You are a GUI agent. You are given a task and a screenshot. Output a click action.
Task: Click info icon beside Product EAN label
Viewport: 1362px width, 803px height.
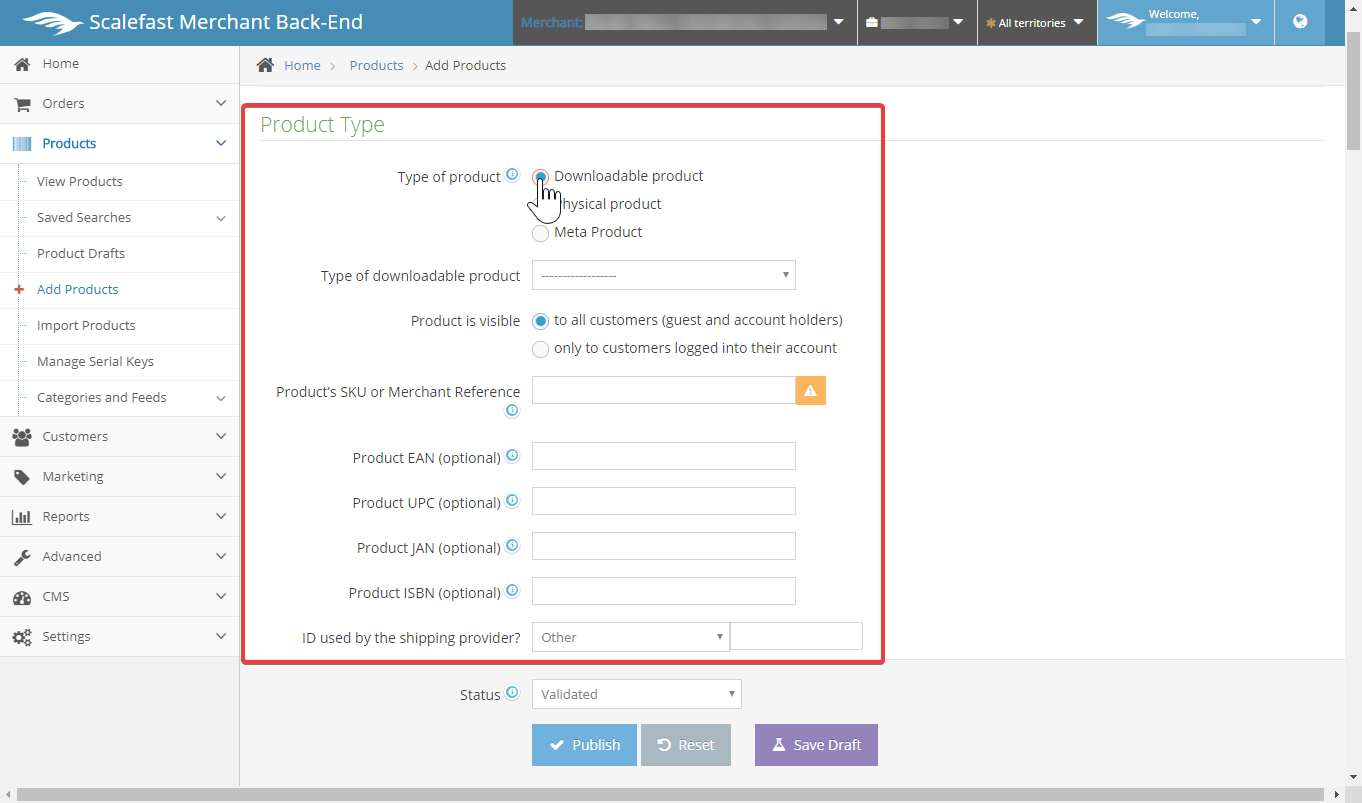512,456
